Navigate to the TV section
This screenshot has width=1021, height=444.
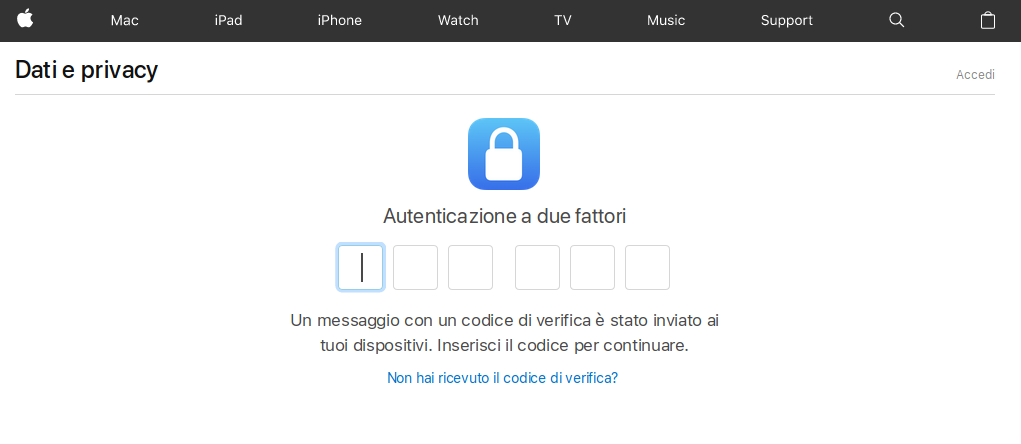coord(563,20)
